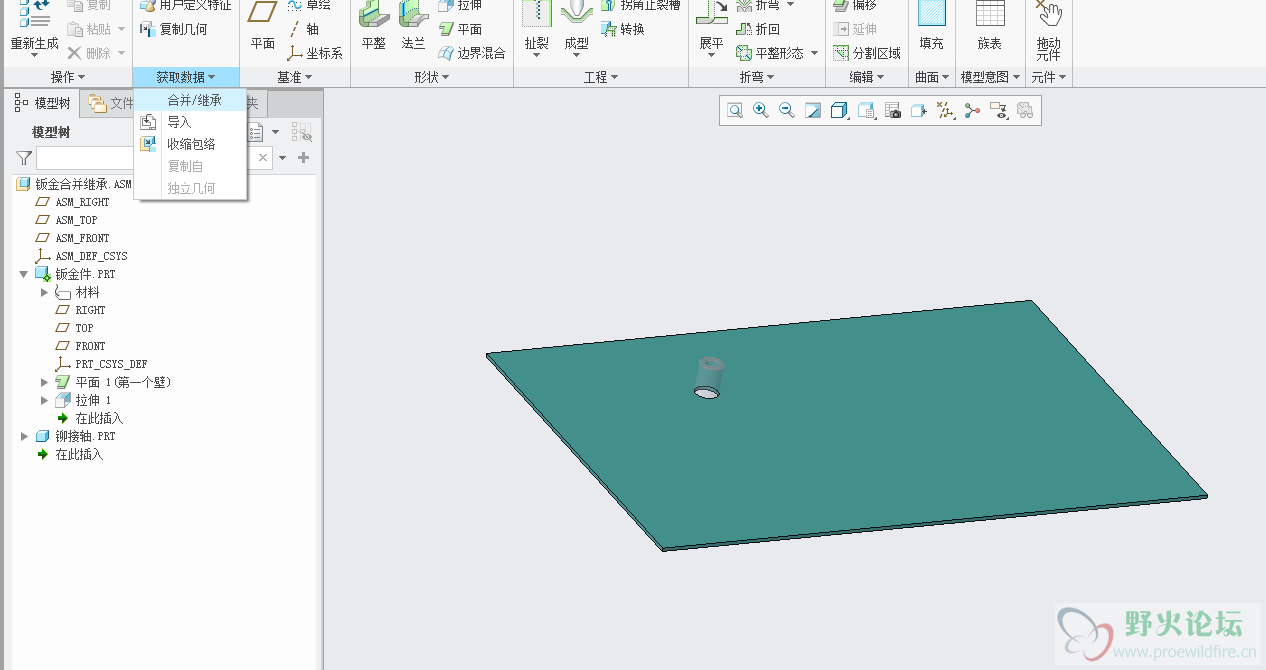Expand the 平面 1 (第一个壁) feature node

tap(44, 382)
